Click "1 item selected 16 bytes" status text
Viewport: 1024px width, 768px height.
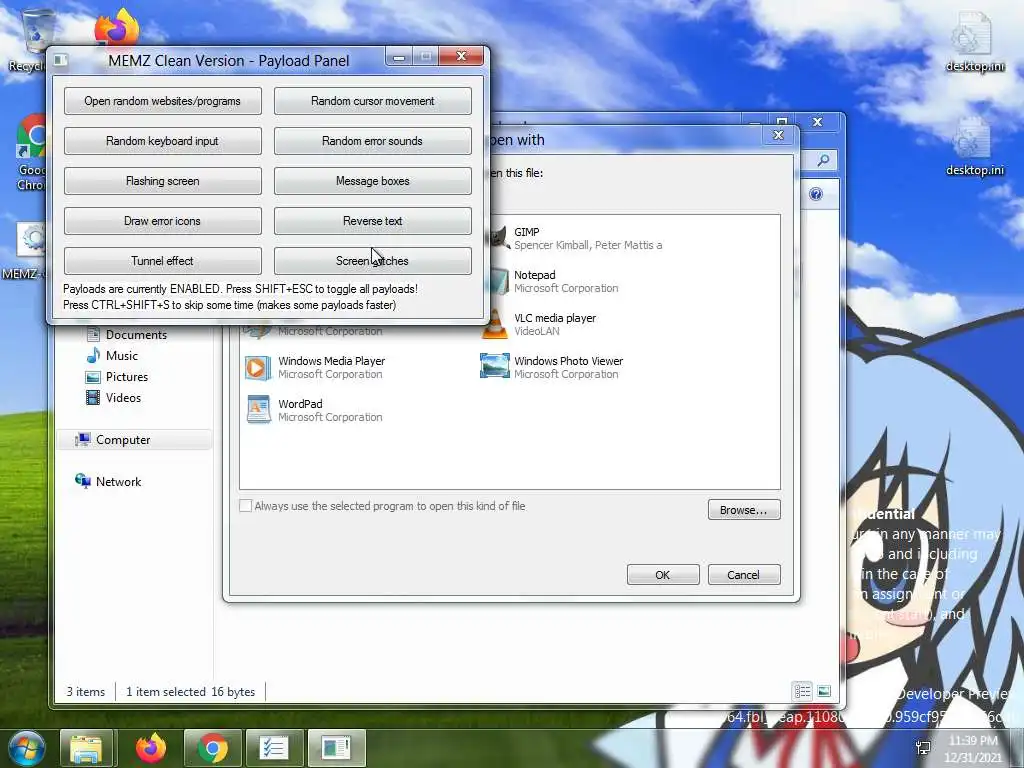tap(191, 692)
